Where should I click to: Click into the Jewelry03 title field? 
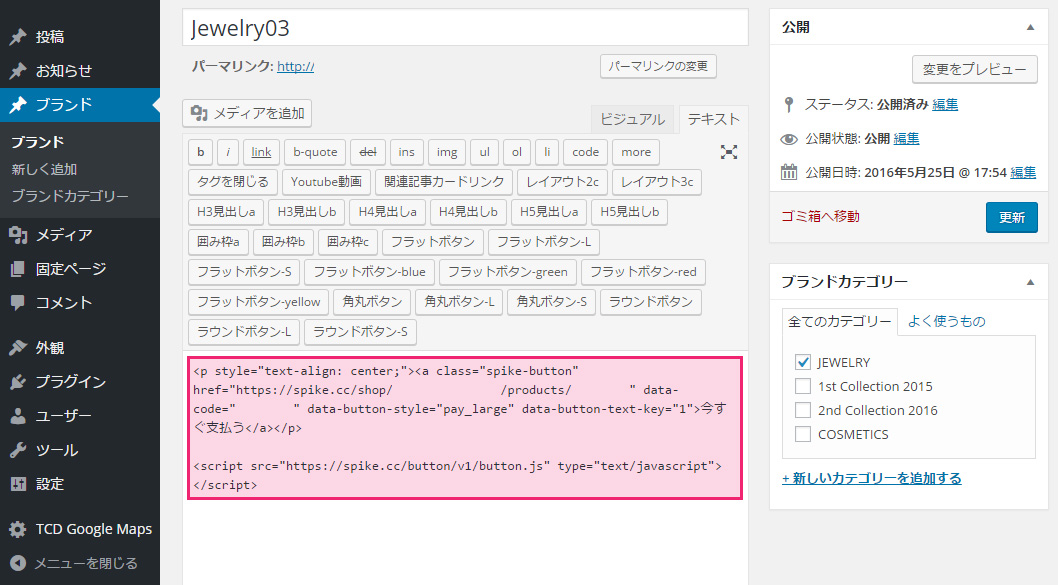(x=465, y=28)
